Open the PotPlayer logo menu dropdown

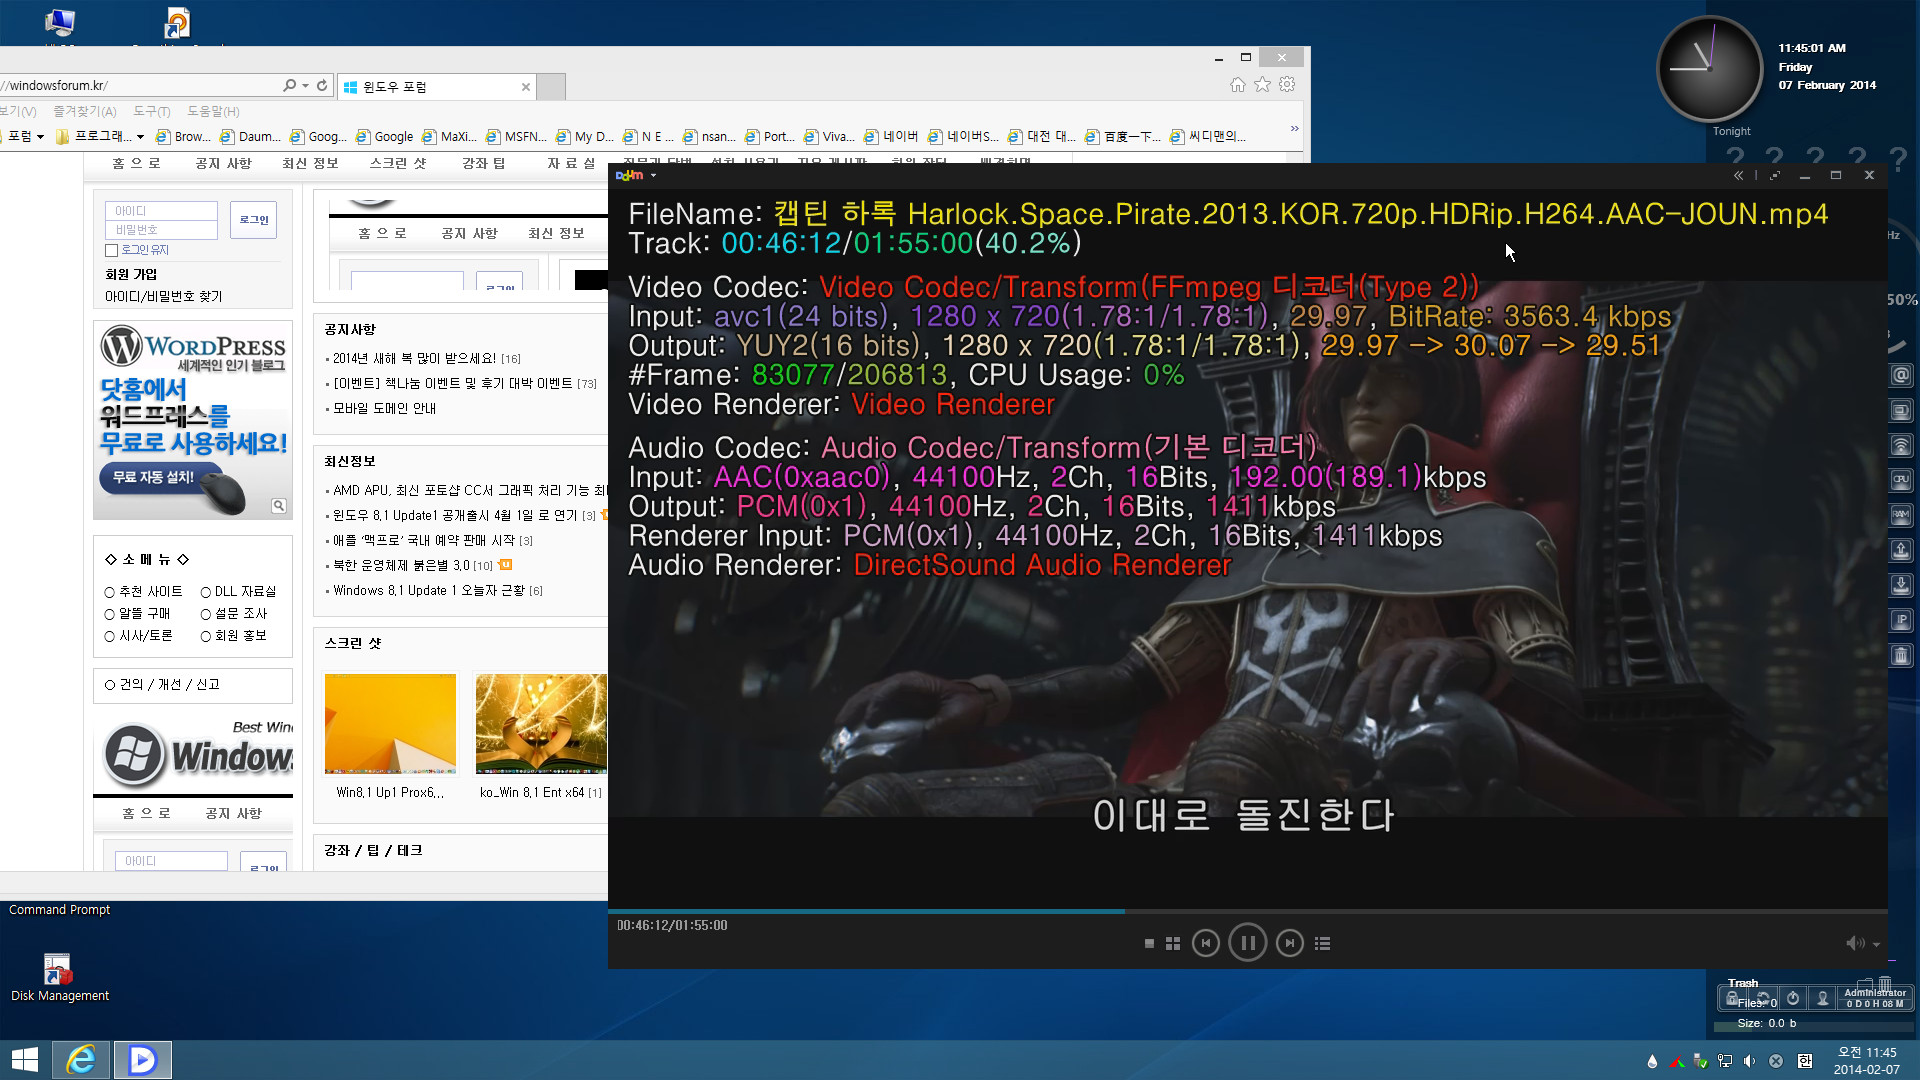(636, 175)
